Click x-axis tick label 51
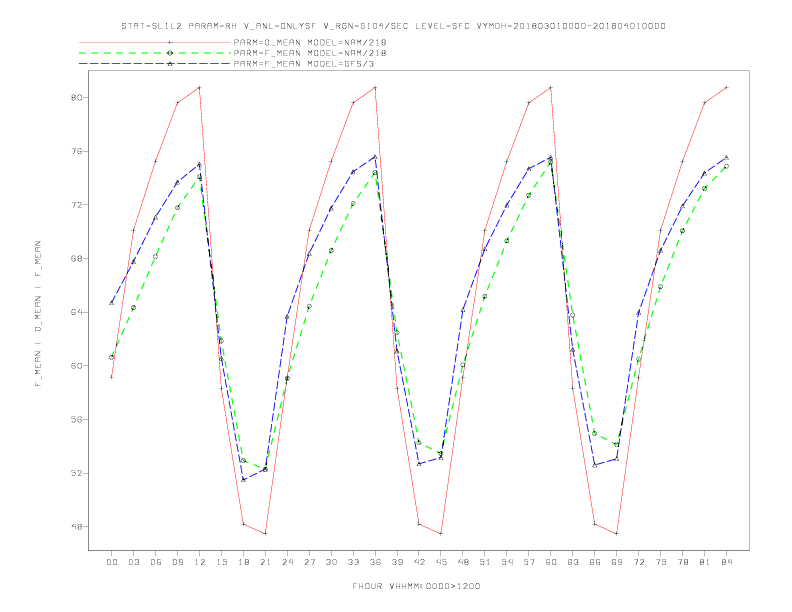 pyautogui.click(x=485, y=562)
